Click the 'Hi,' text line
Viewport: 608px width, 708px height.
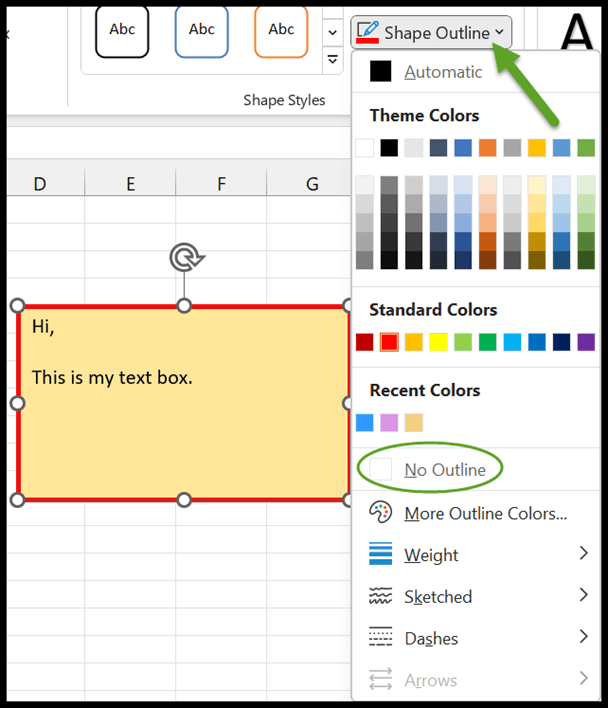pos(43,326)
